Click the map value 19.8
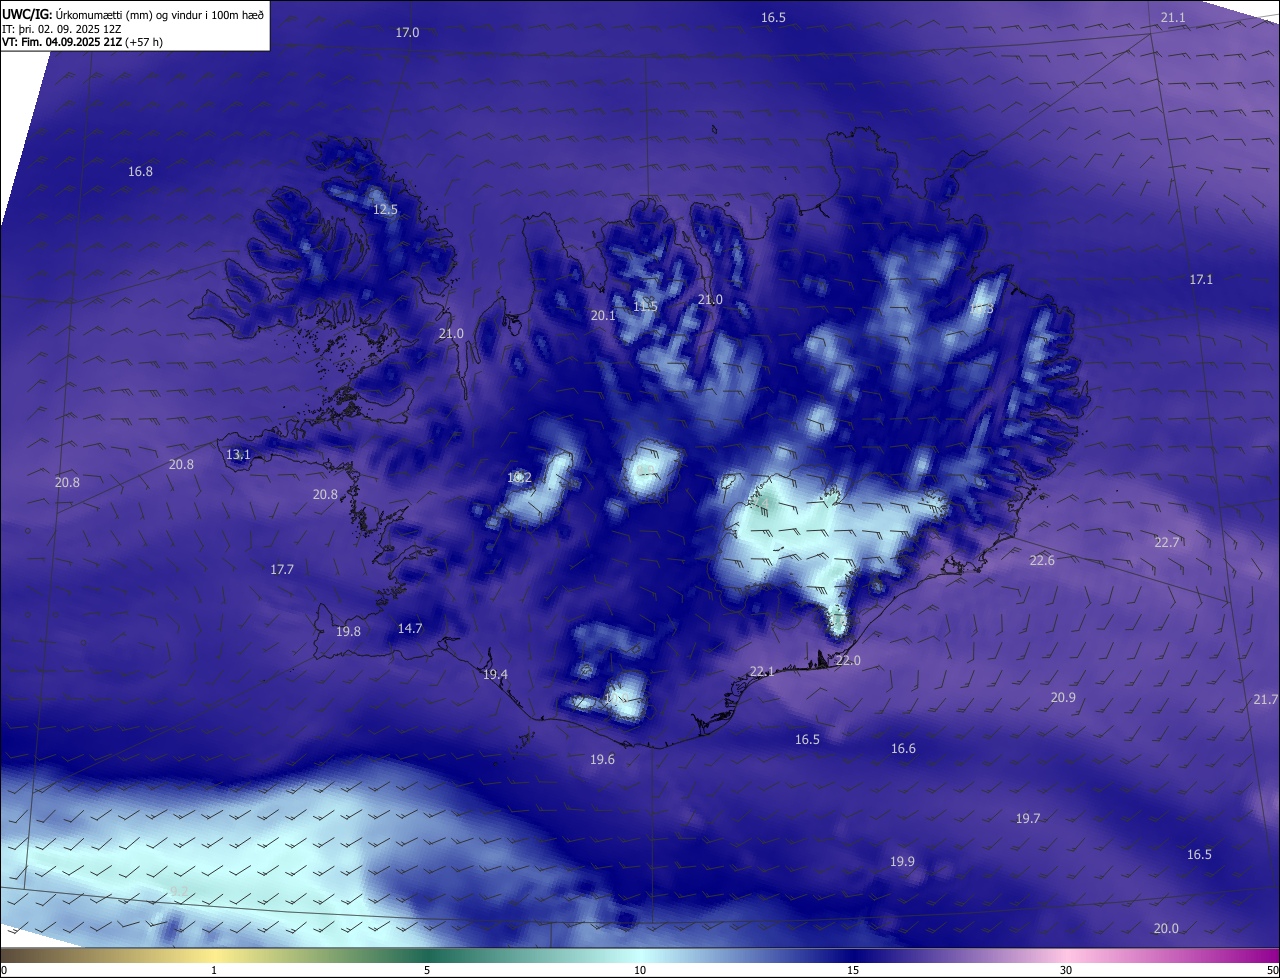The height and width of the screenshot is (978, 1280). (348, 631)
